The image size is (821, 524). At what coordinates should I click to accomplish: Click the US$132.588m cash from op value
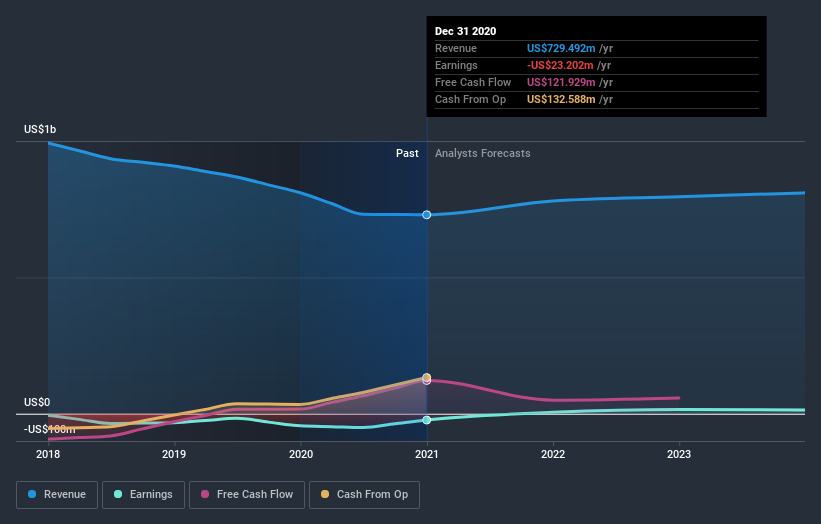[x=561, y=99]
